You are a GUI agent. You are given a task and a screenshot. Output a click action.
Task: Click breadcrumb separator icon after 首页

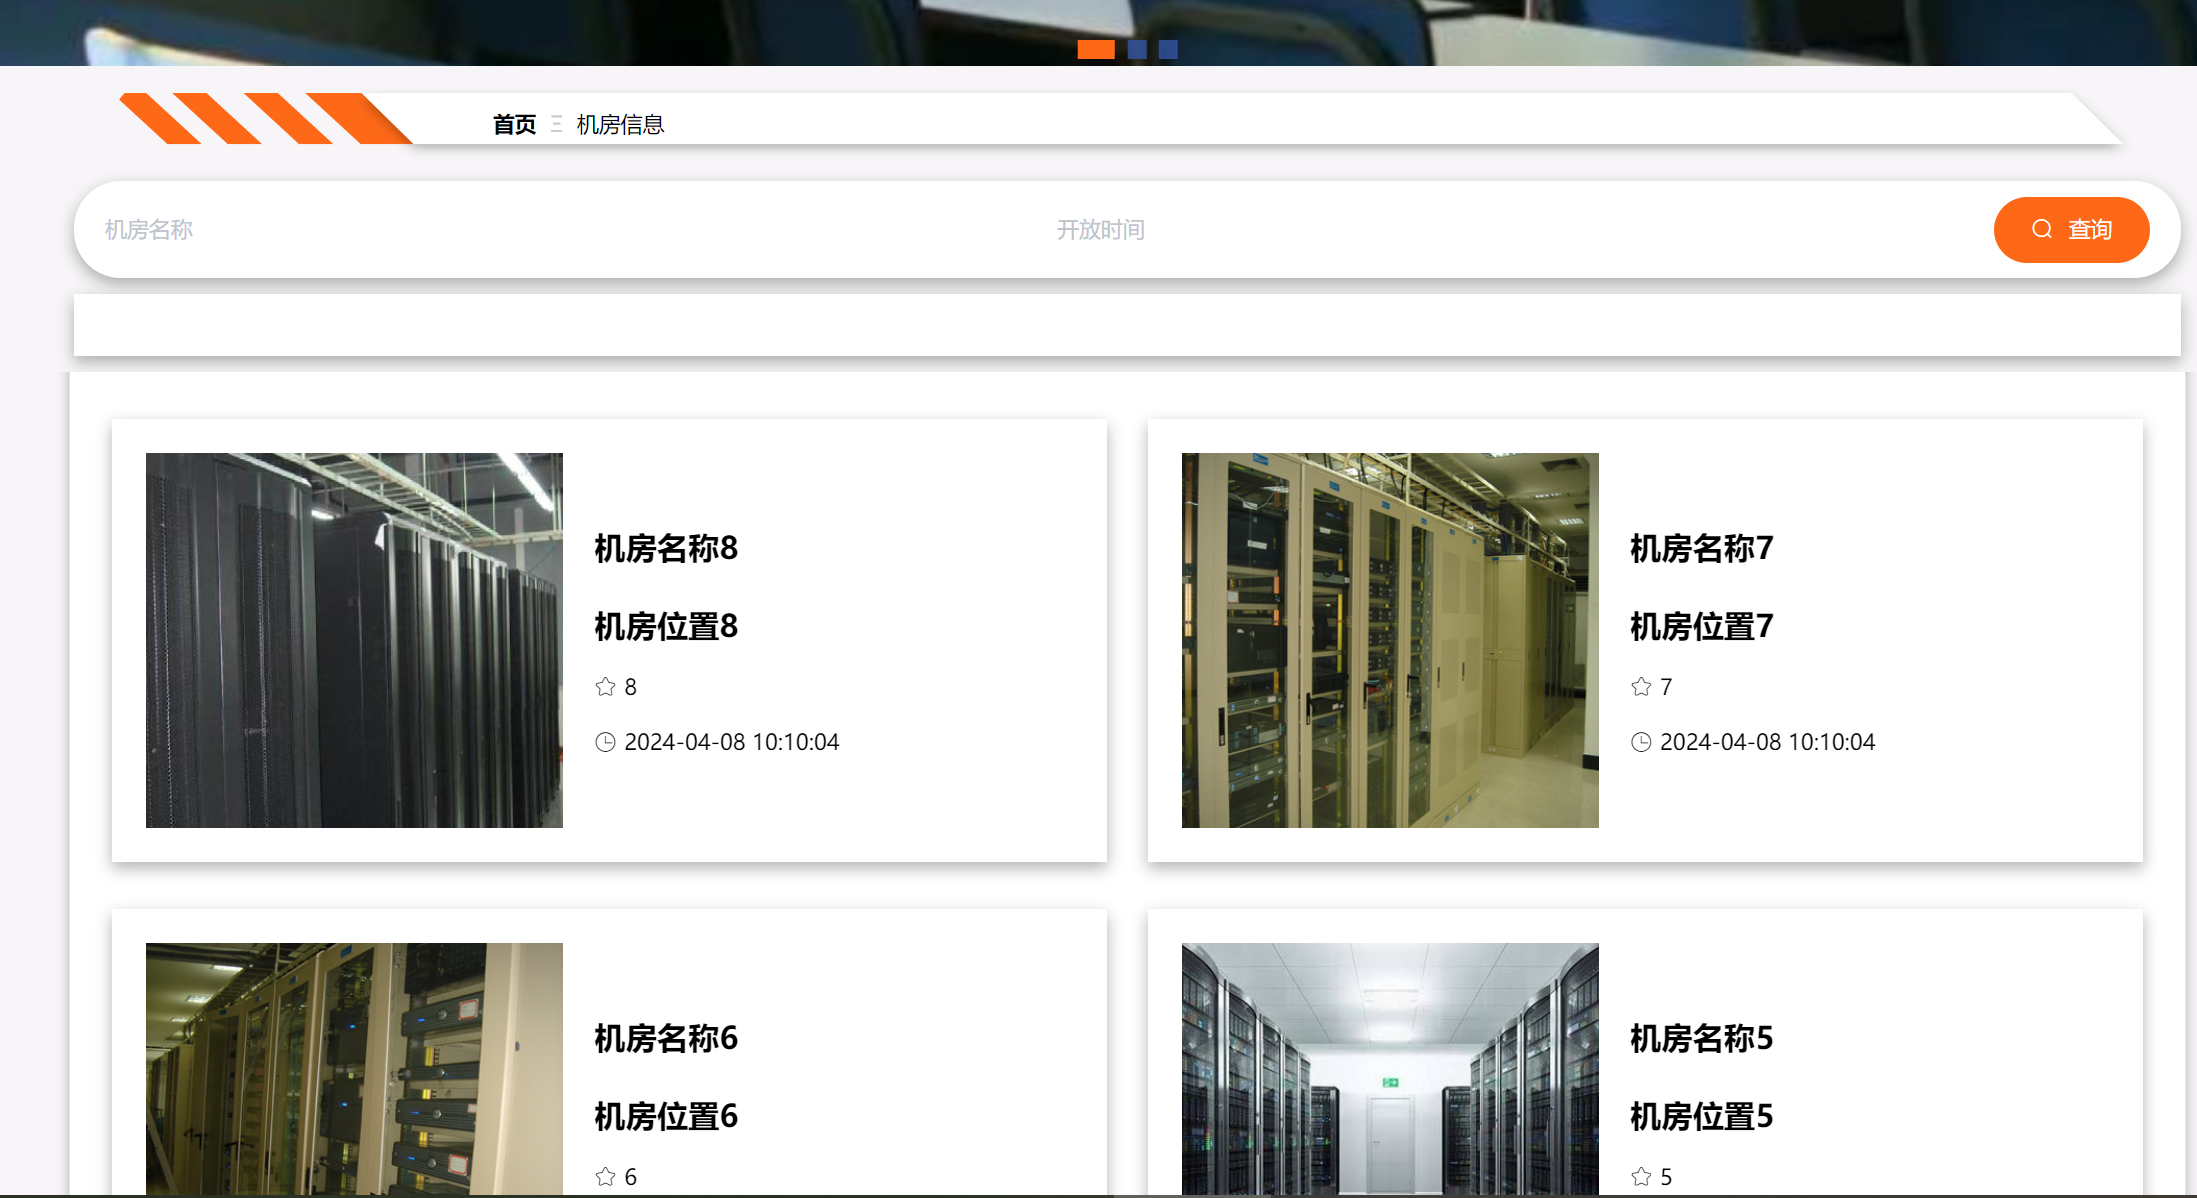(x=556, y=125)
